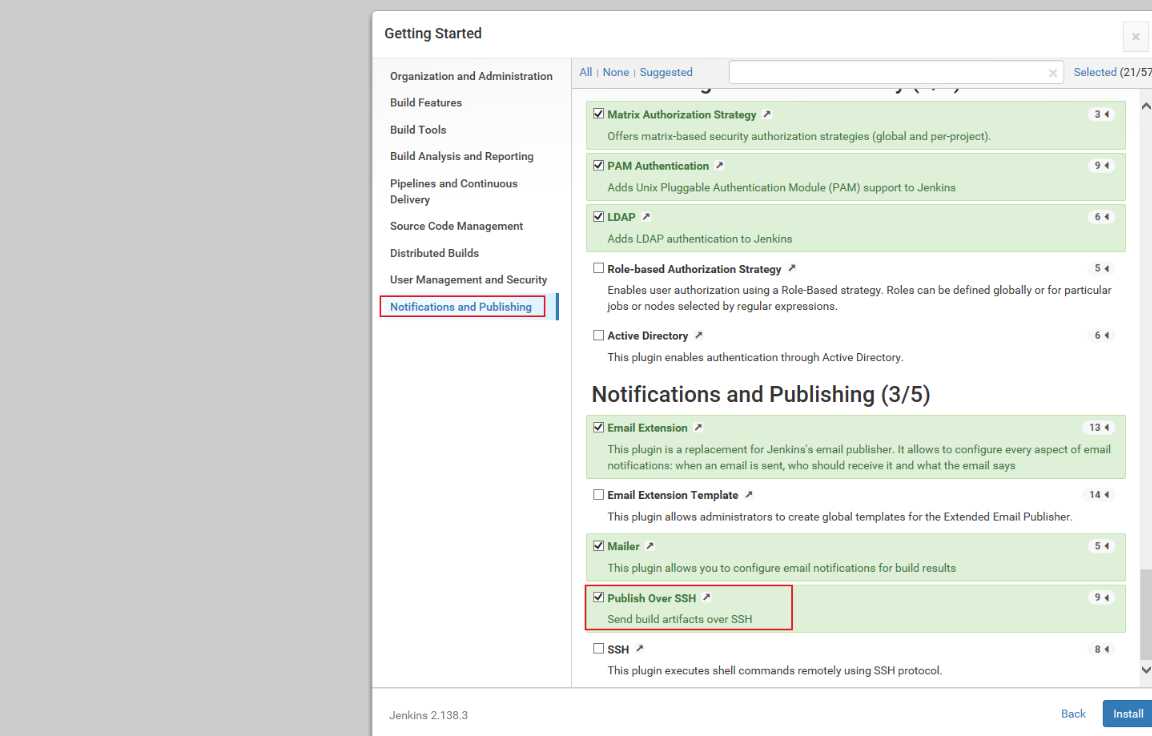
Task: Click the Install button
Action: (1127, 714)
